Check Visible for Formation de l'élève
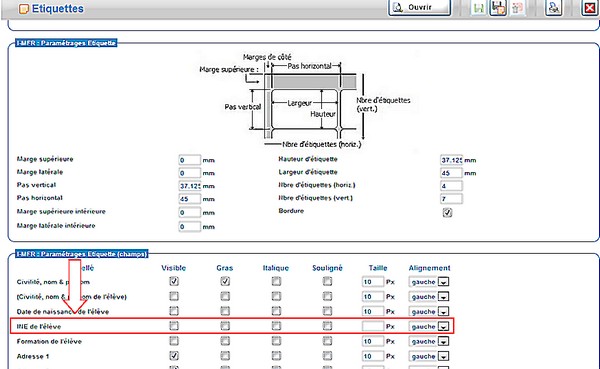Image resolution: width=600 pixels, height=369 pixels. coord(174,341)
